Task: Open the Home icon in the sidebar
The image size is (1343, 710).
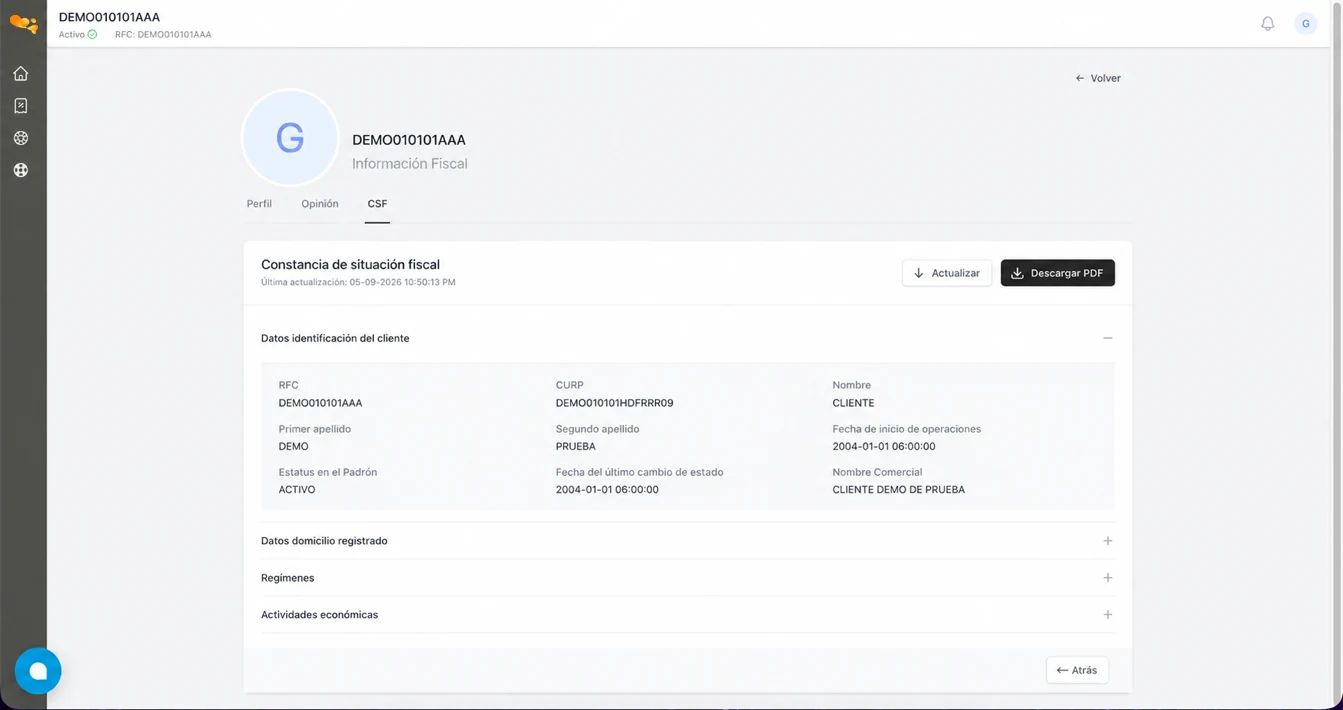Action: click(x=21, y=74)
